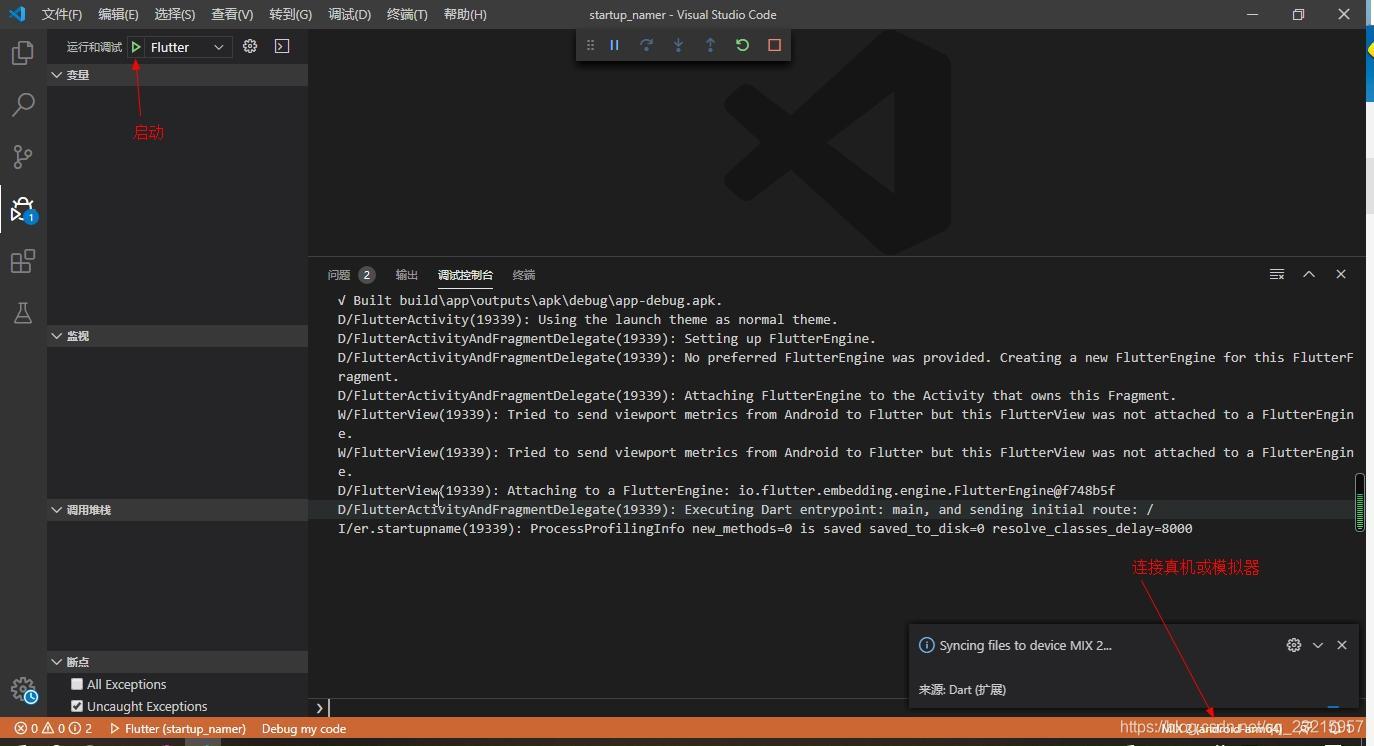Click Flutter (startup_namer) in status bar
Image resolution: width=1374 pixels, height=746 pixels.
click(x=177, y=729)
